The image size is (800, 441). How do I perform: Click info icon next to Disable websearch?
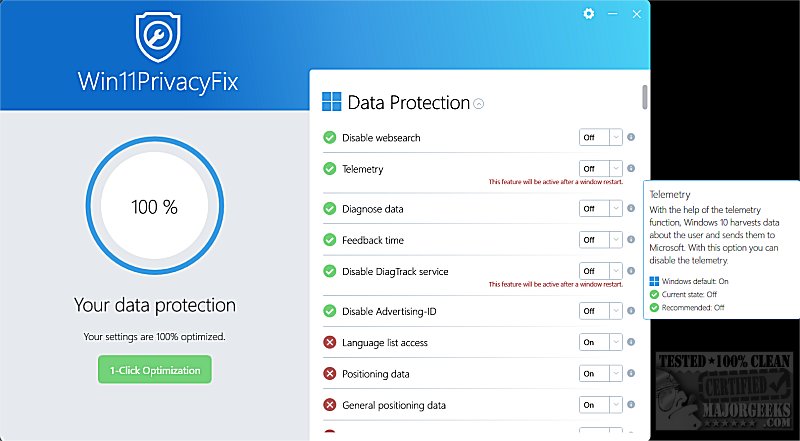pos(631,137)
